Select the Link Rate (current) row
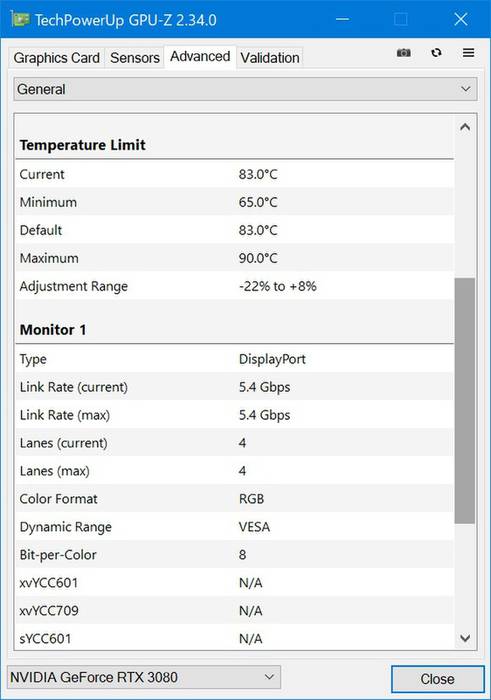 (235, 387)
